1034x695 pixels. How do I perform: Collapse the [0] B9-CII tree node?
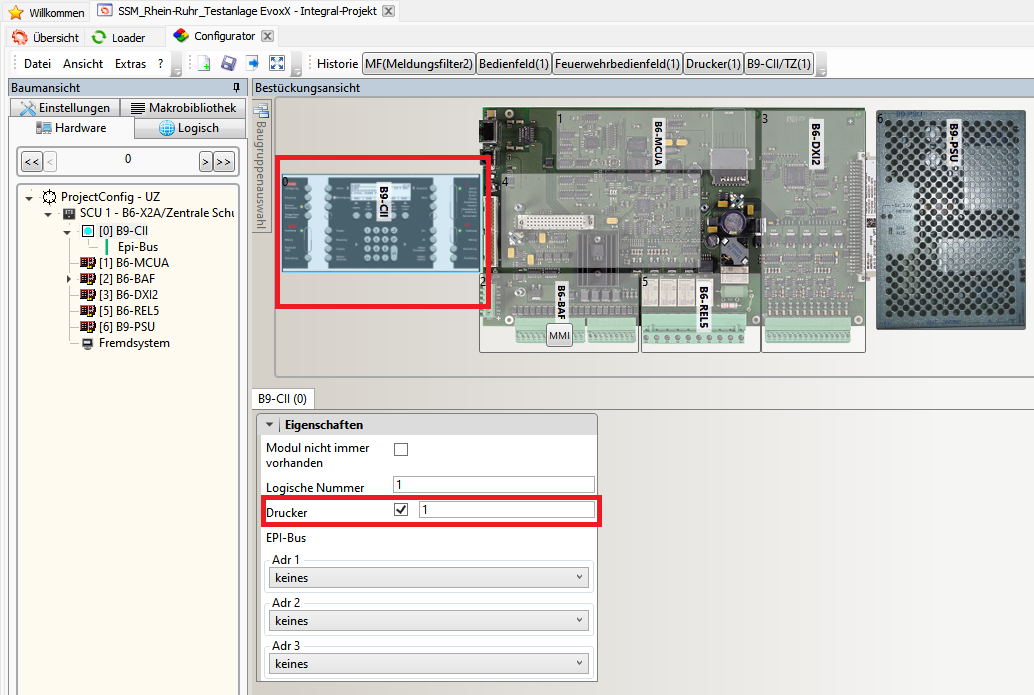coord(67,231)
